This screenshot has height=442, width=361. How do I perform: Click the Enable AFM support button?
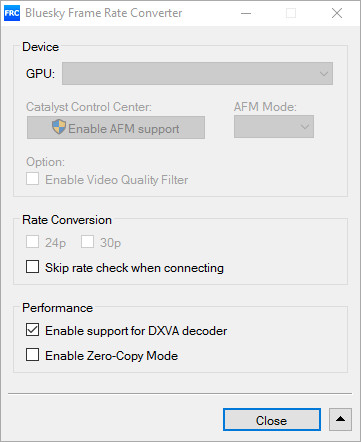[x=116, y=128]
